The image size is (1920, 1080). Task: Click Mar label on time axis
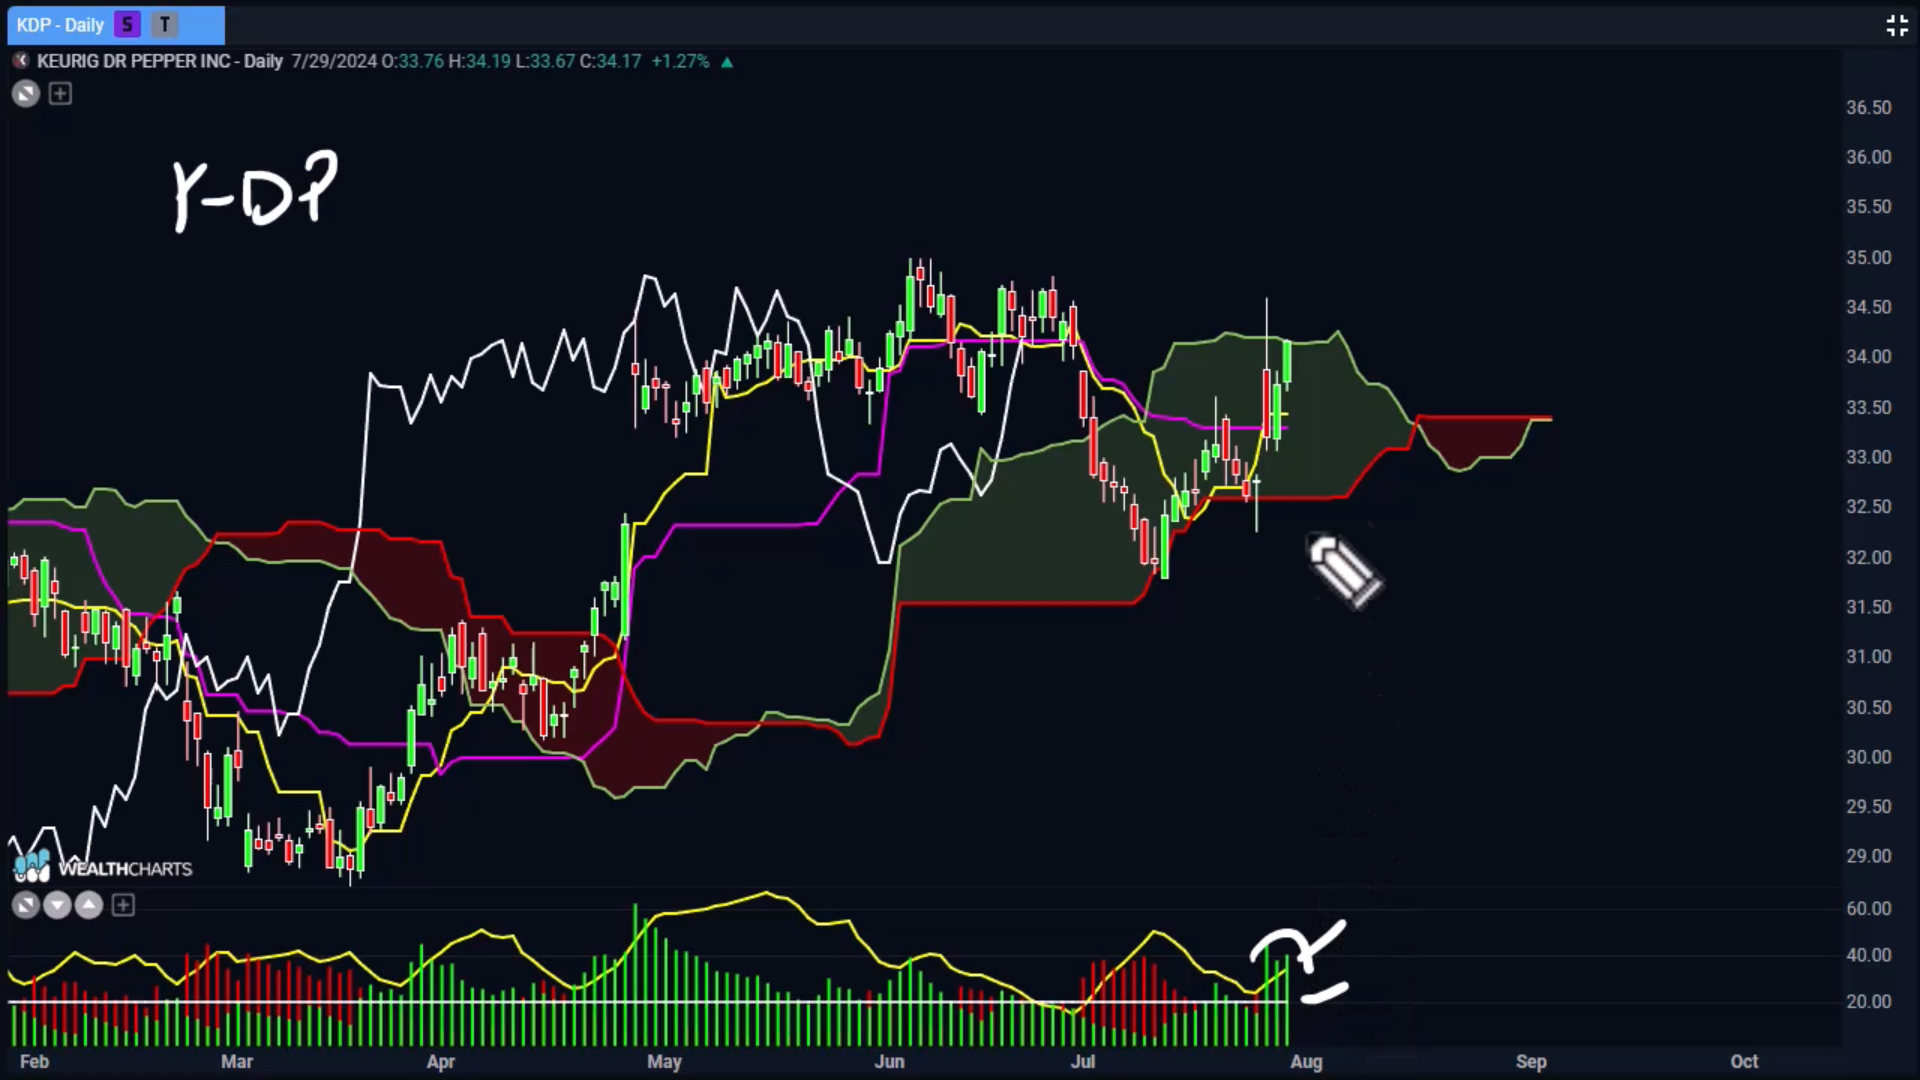pyautogui.click(x=236, y=1062)
